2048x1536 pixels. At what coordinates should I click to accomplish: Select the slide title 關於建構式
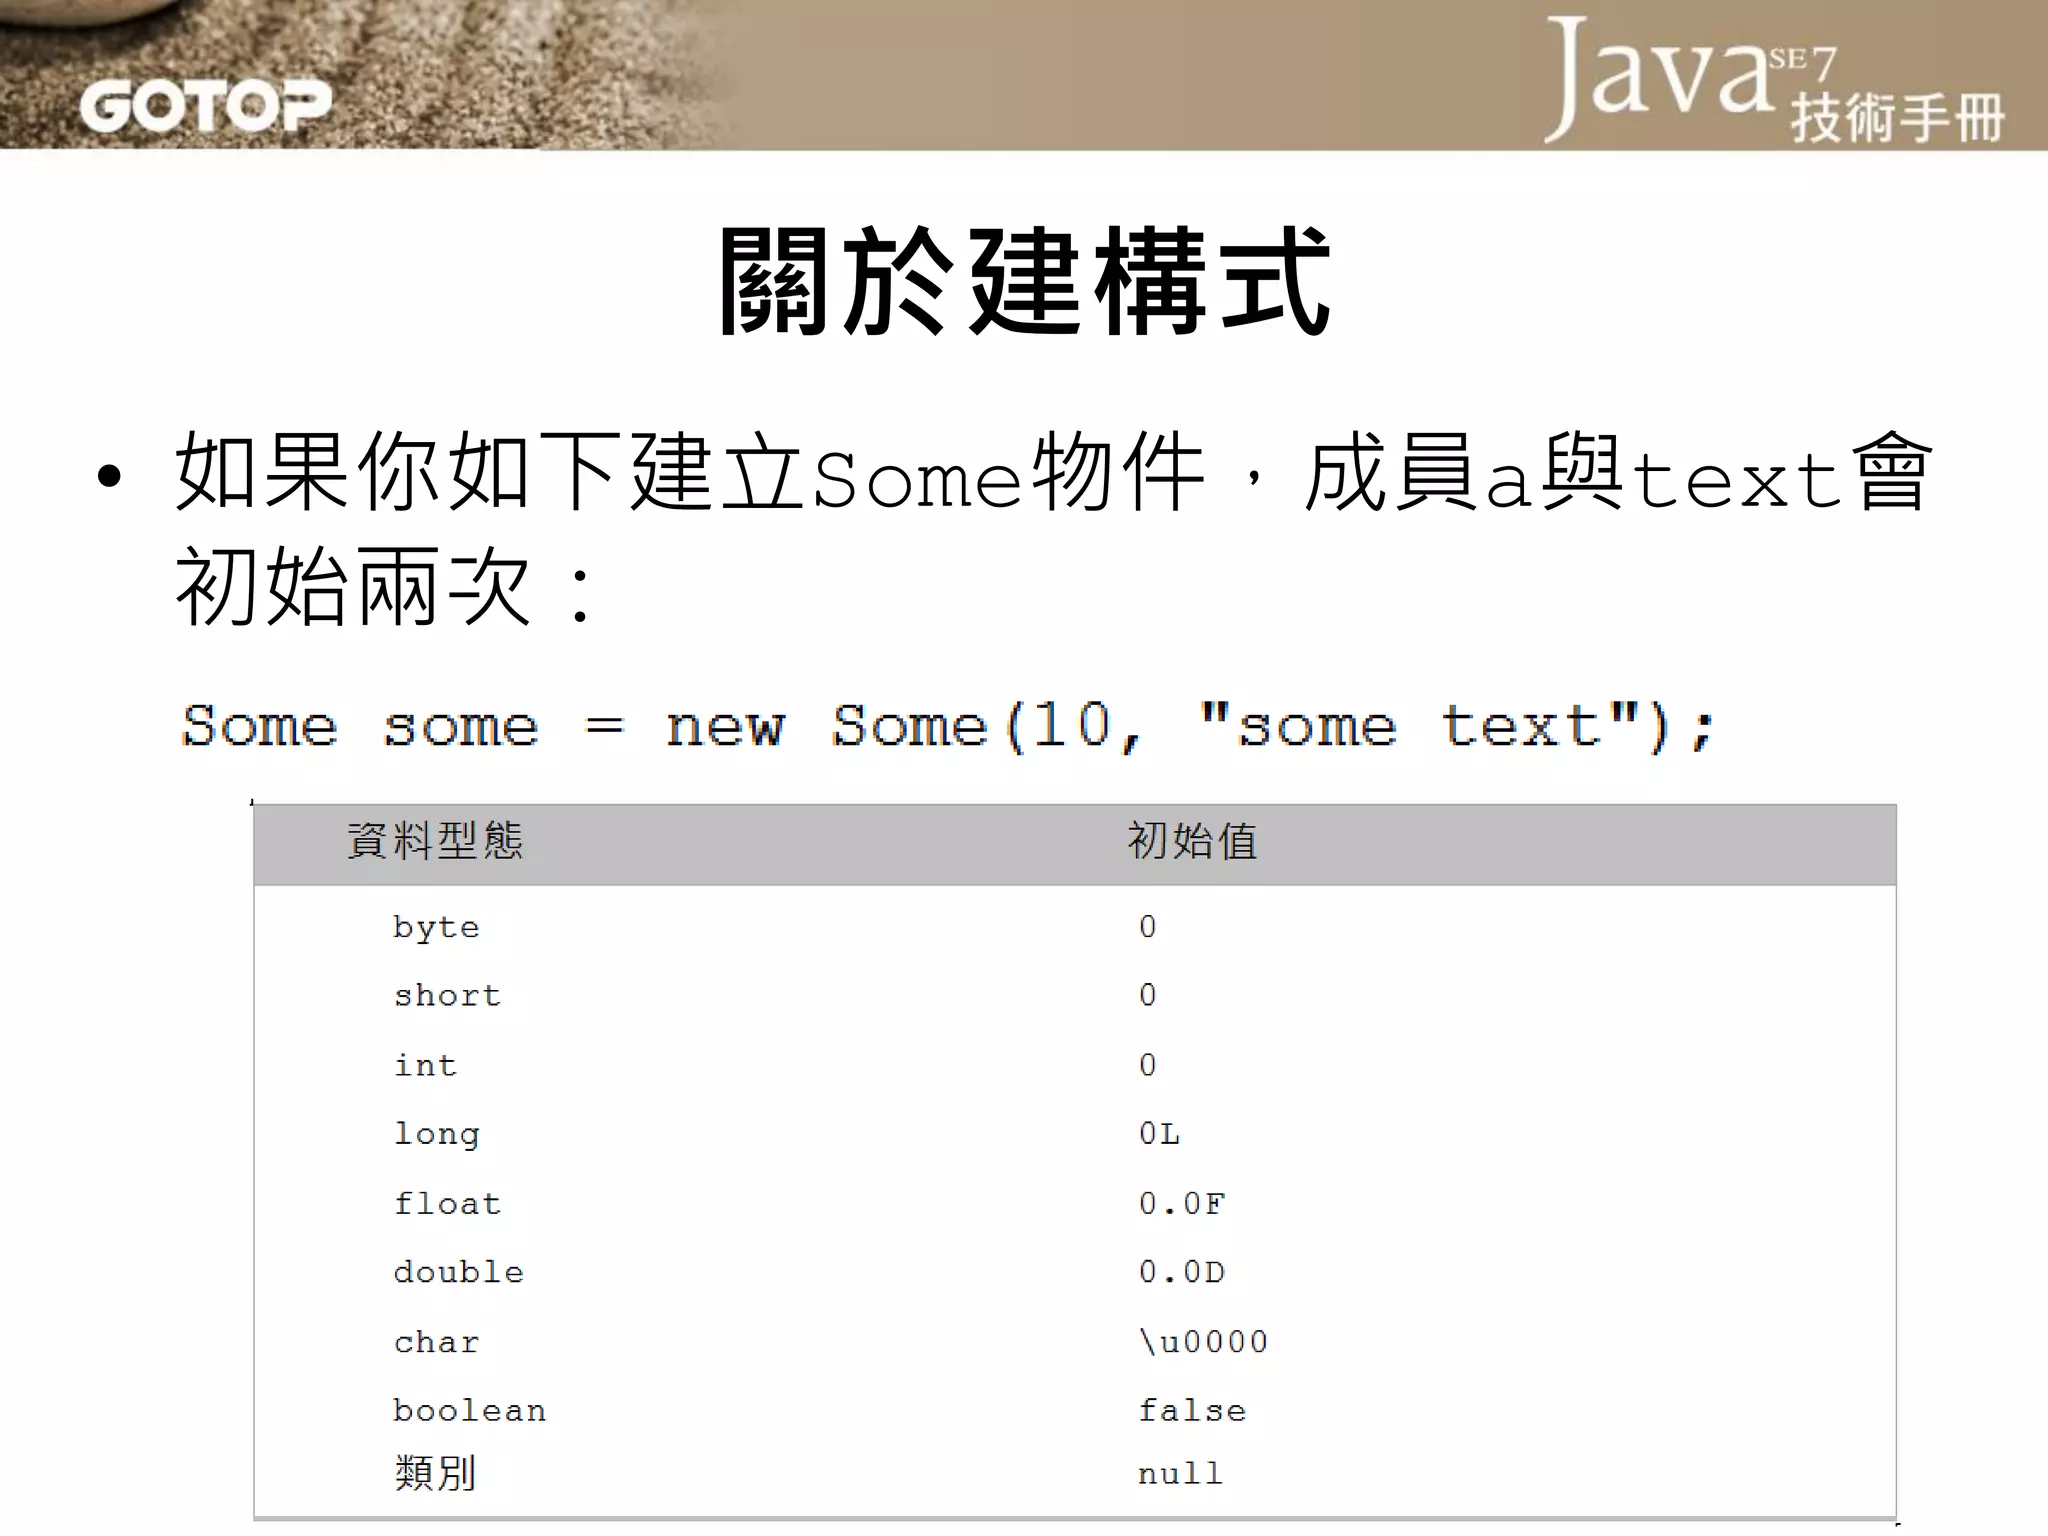(1024, 281)
